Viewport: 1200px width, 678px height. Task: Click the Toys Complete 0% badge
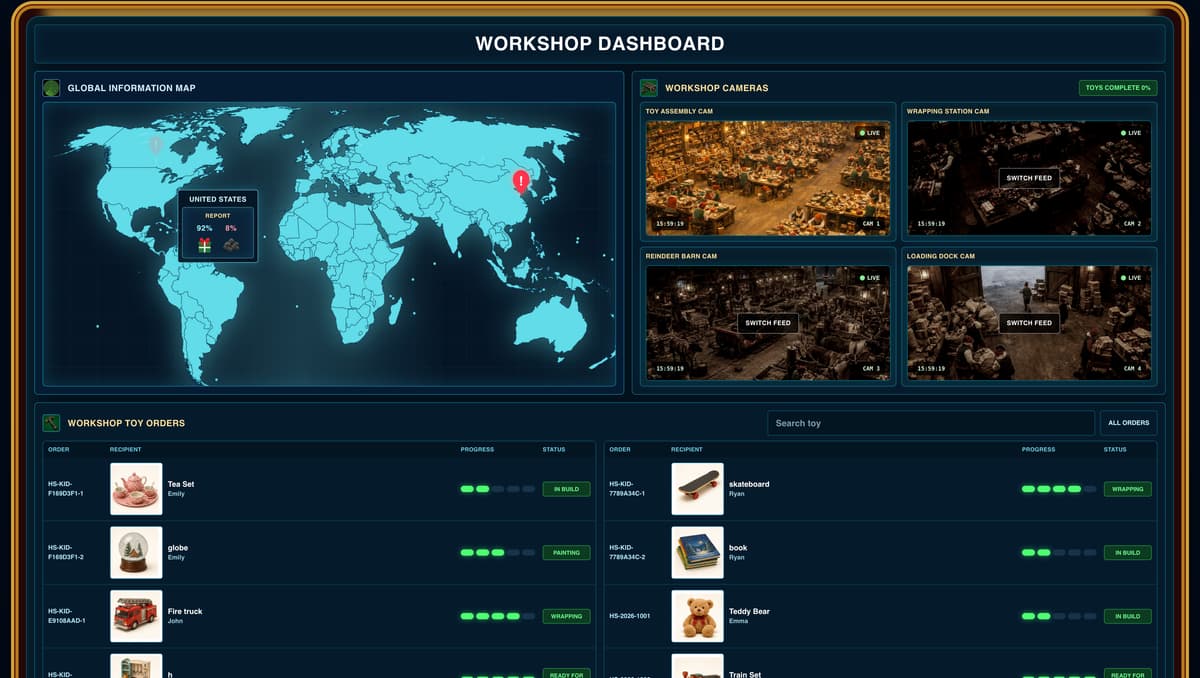click(1118, 88)
